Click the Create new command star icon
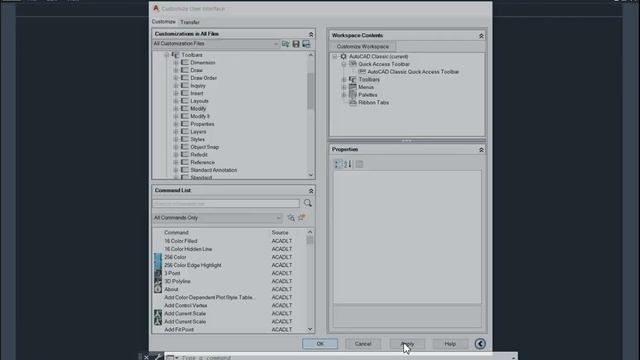The width and height of the screenshot is (640, 360). click(x=302, y=218)
